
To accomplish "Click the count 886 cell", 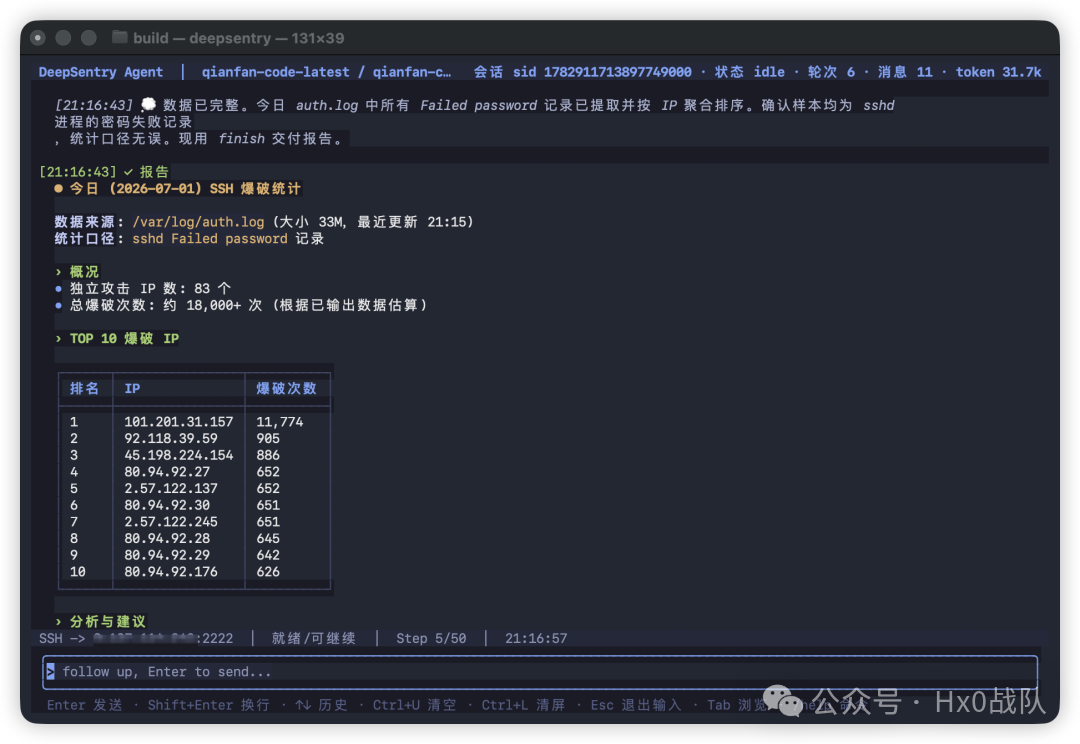I will (268, 455).
